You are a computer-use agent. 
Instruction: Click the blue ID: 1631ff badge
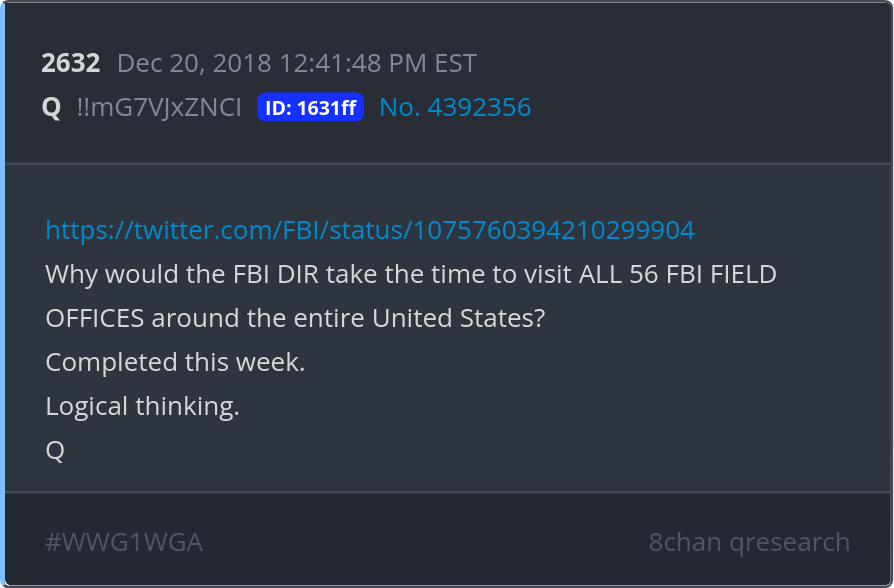point(310,108)
